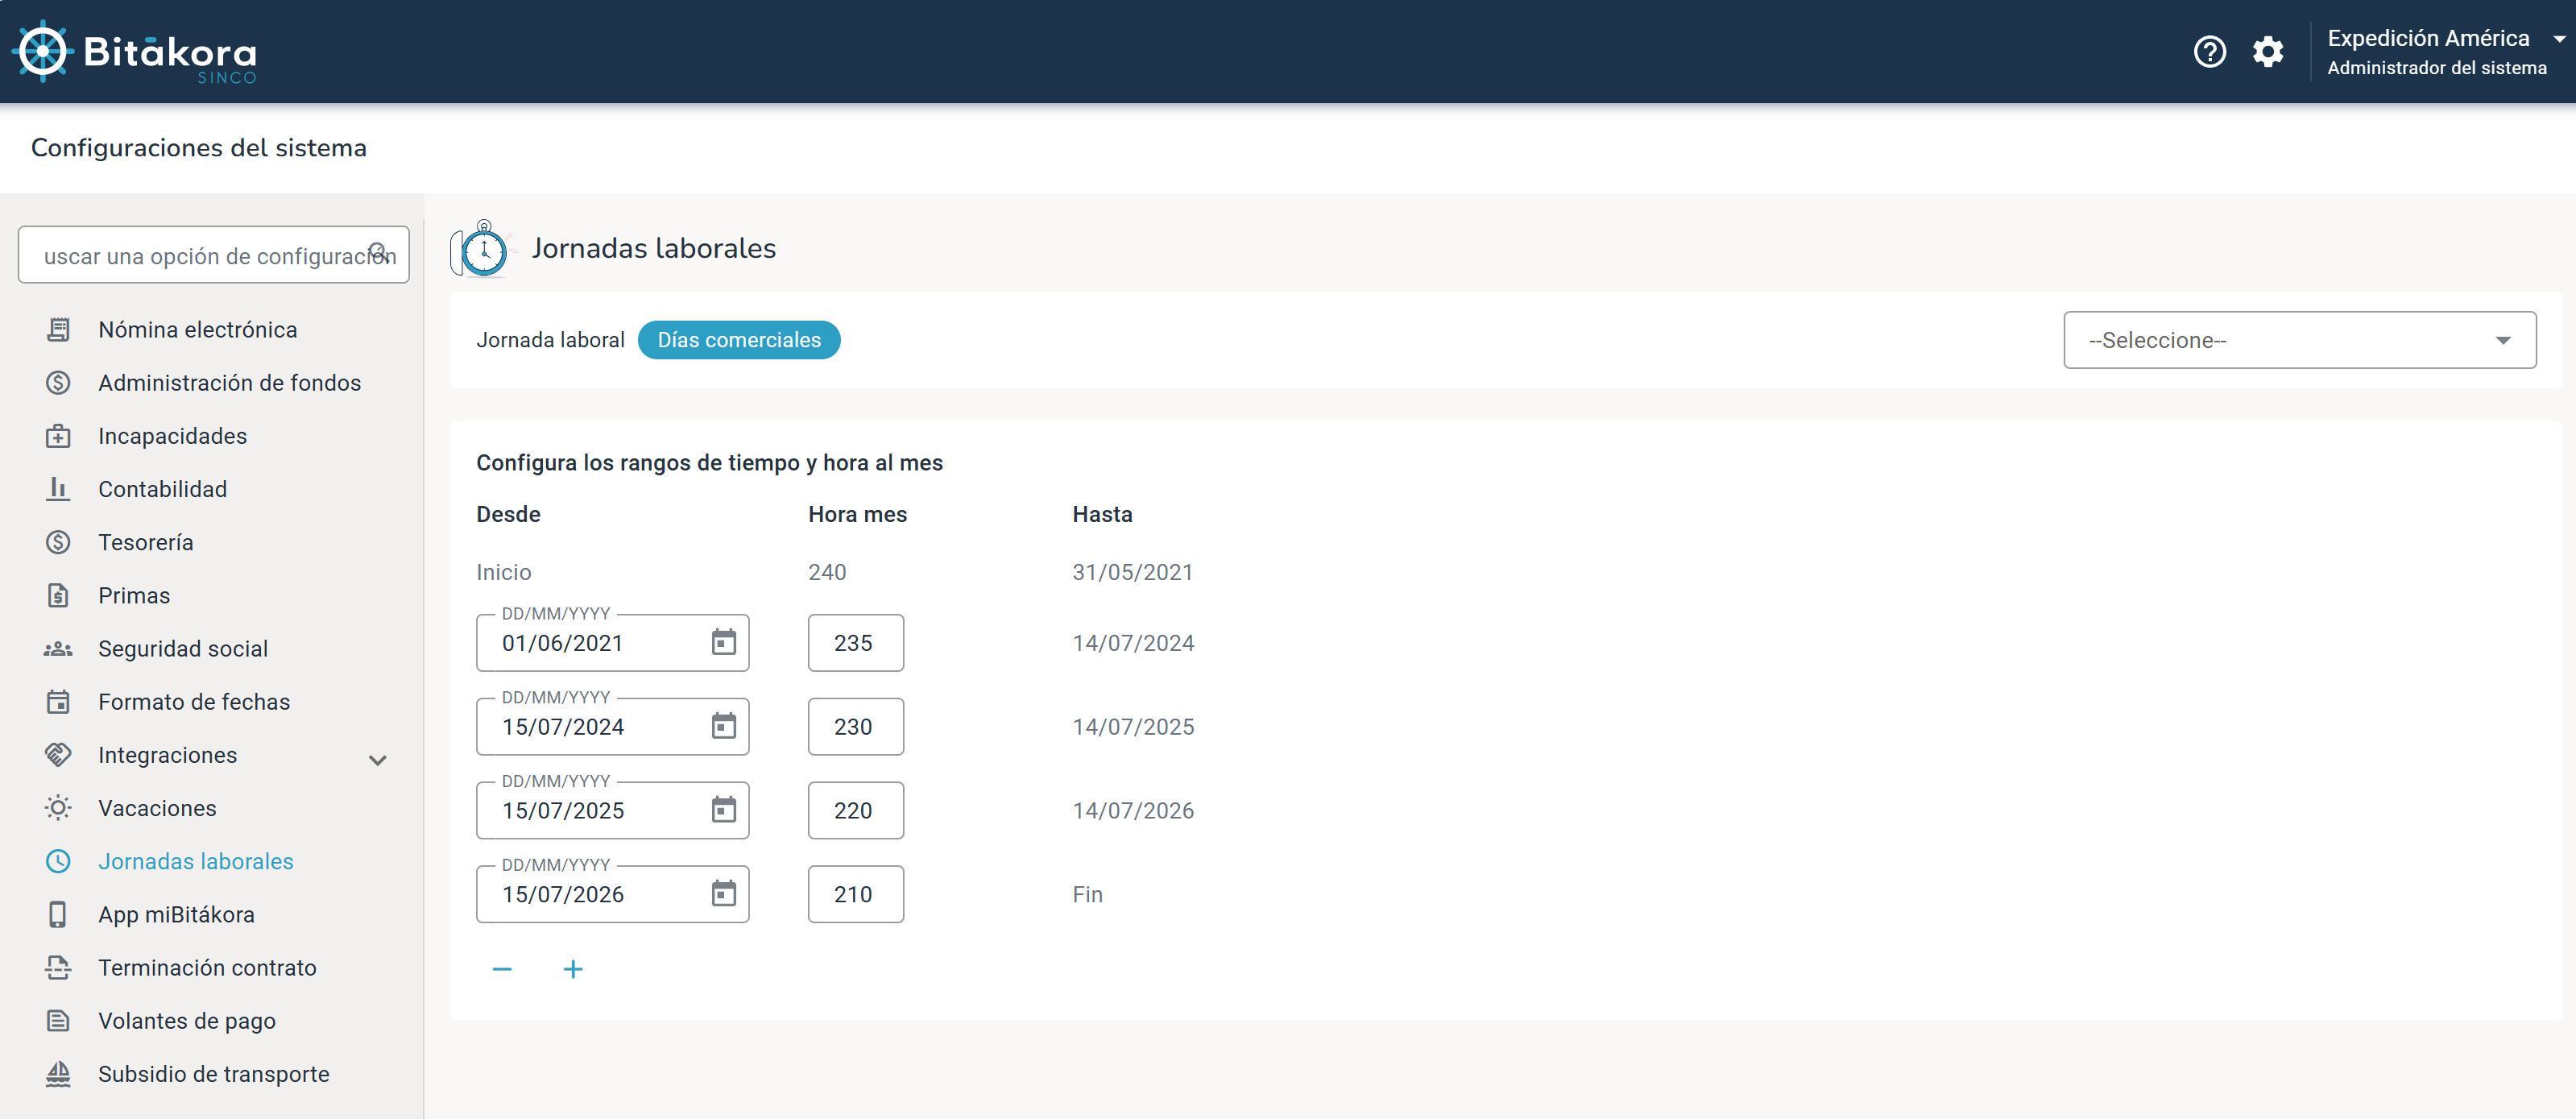Click the 14/07/2025 Hasta date
The width and height of the screenshot is (2576, 1119).
pos(1133,727)
